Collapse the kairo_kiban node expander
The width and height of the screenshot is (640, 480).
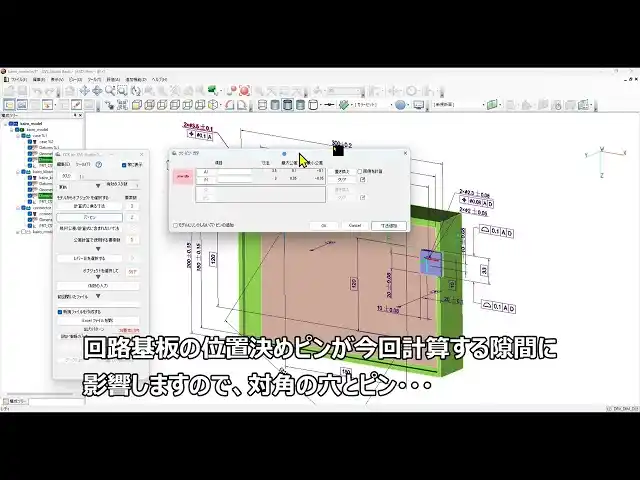coord(18,172)
